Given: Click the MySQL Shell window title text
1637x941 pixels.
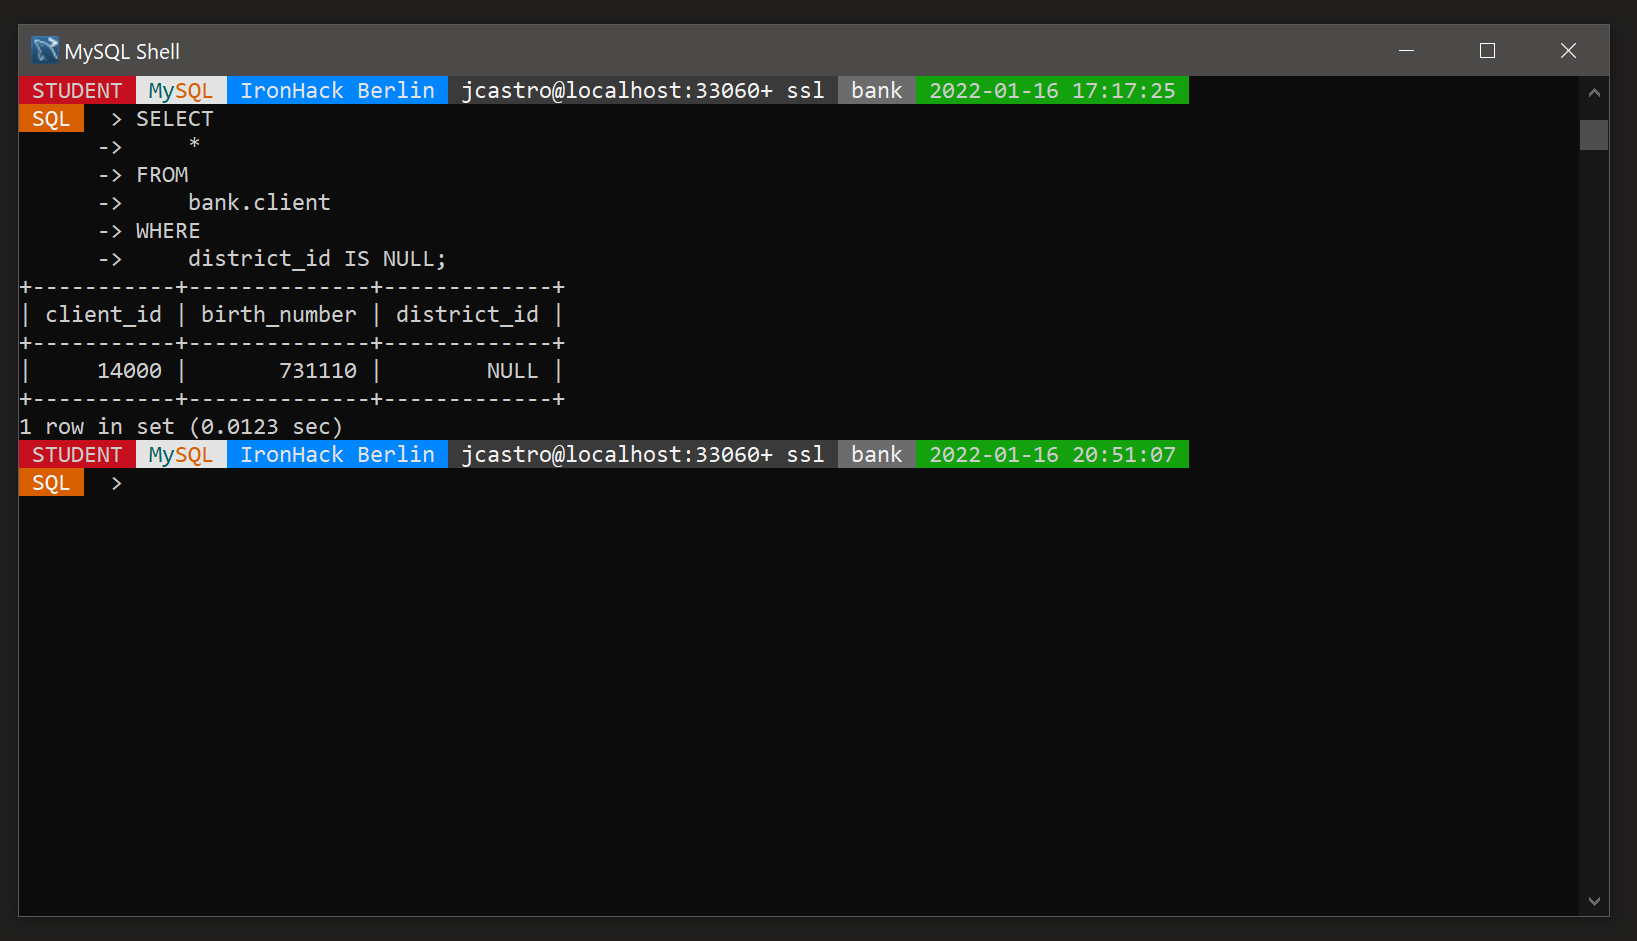Looking at the screenshot, I should pos(122,50).
